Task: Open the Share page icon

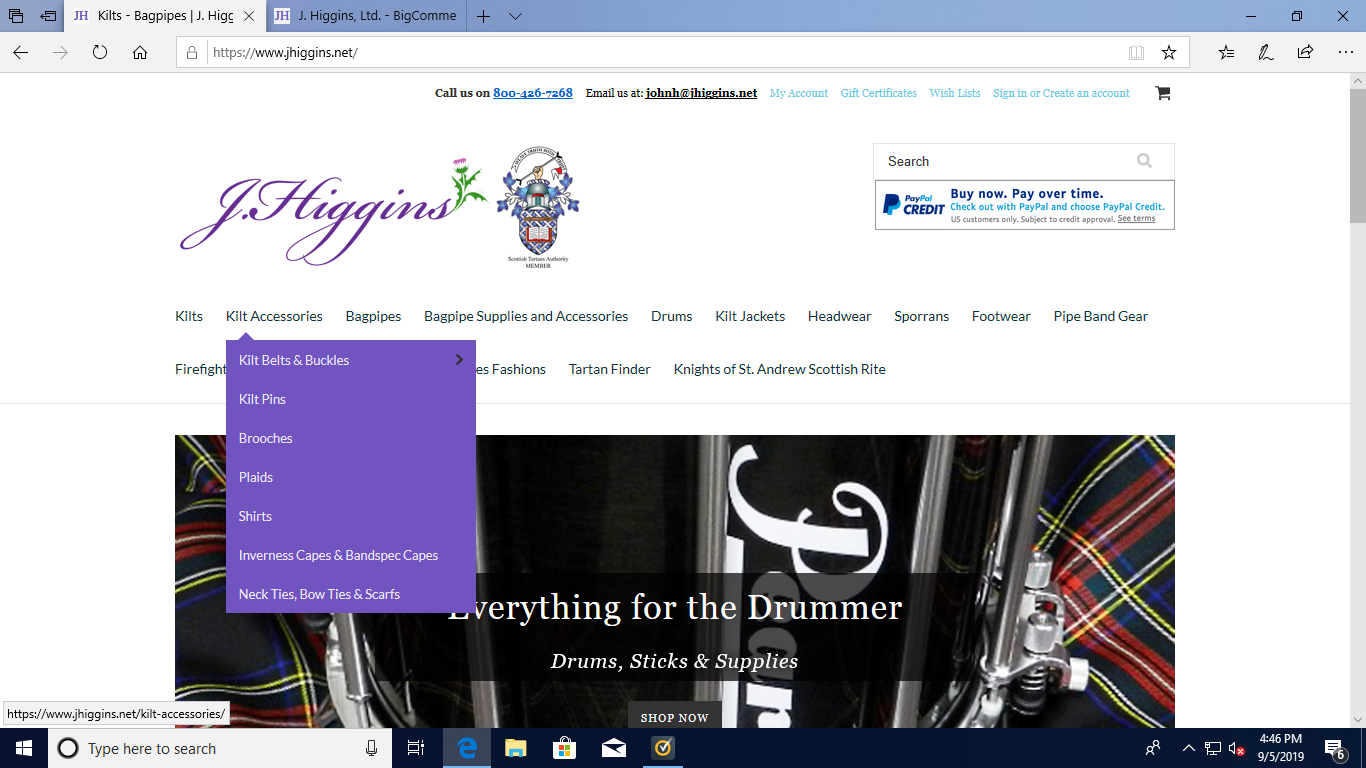Action: (1305, 53)
